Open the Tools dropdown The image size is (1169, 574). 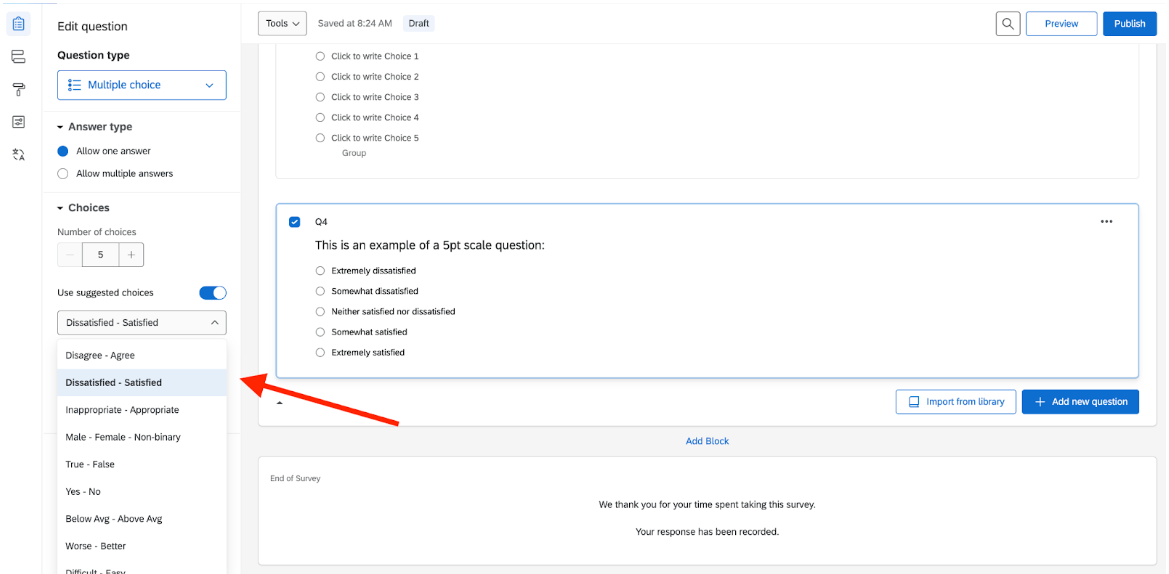tap(283, 24)
